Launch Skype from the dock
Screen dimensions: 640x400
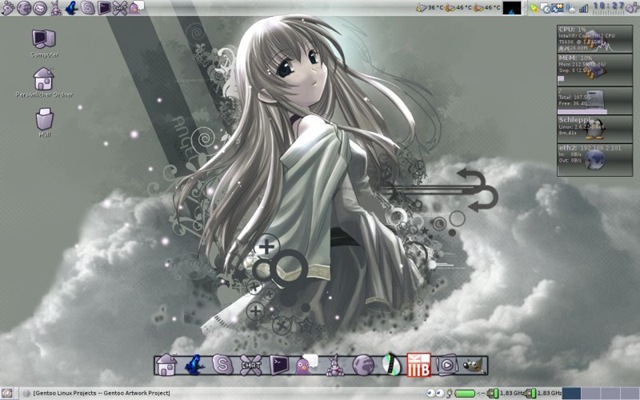pyautogui.click(x=222, y=365)
